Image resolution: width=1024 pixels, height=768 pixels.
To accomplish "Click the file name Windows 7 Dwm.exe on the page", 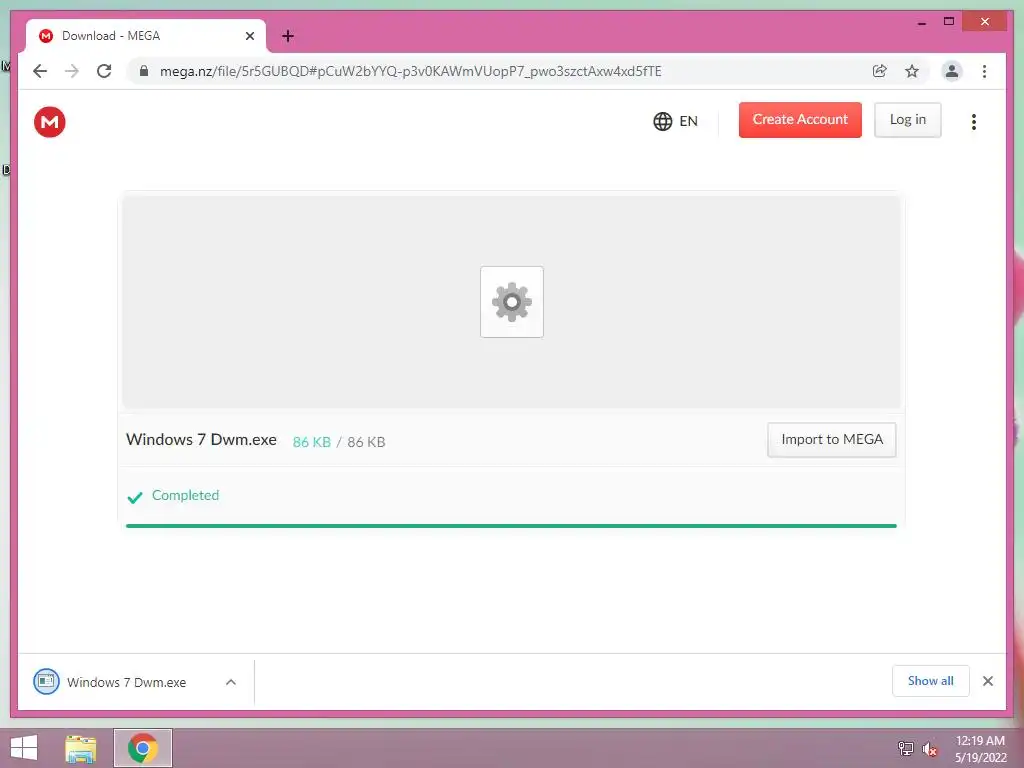I will pyautogui.click(x=201, y=440).
